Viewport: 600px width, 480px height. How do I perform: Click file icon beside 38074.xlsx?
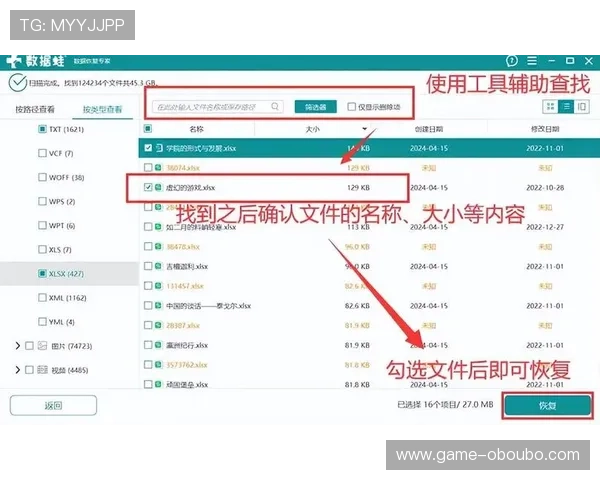pyautogui.click(x=158, y=167)
